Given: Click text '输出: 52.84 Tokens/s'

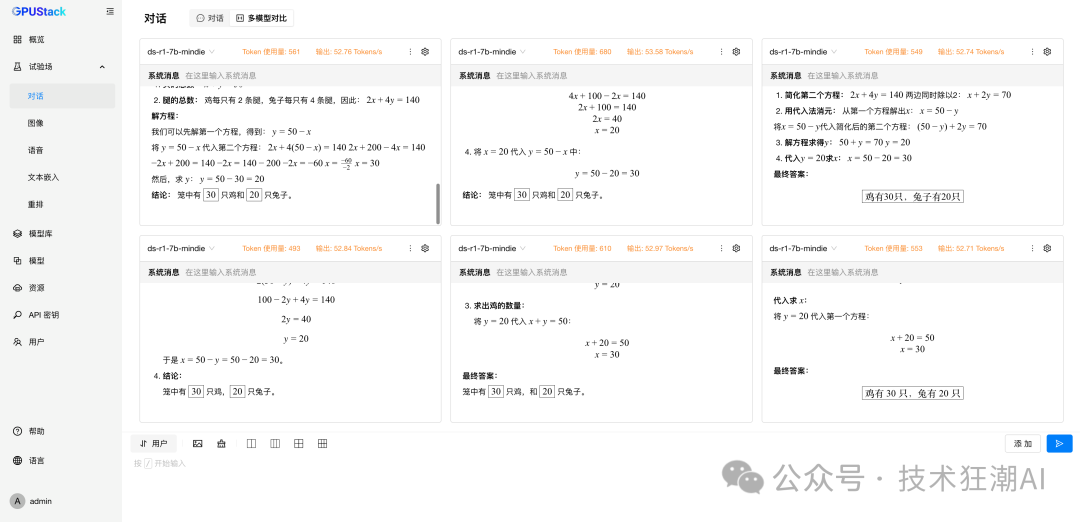Looking at the screenshot, I should coord(349,248).
